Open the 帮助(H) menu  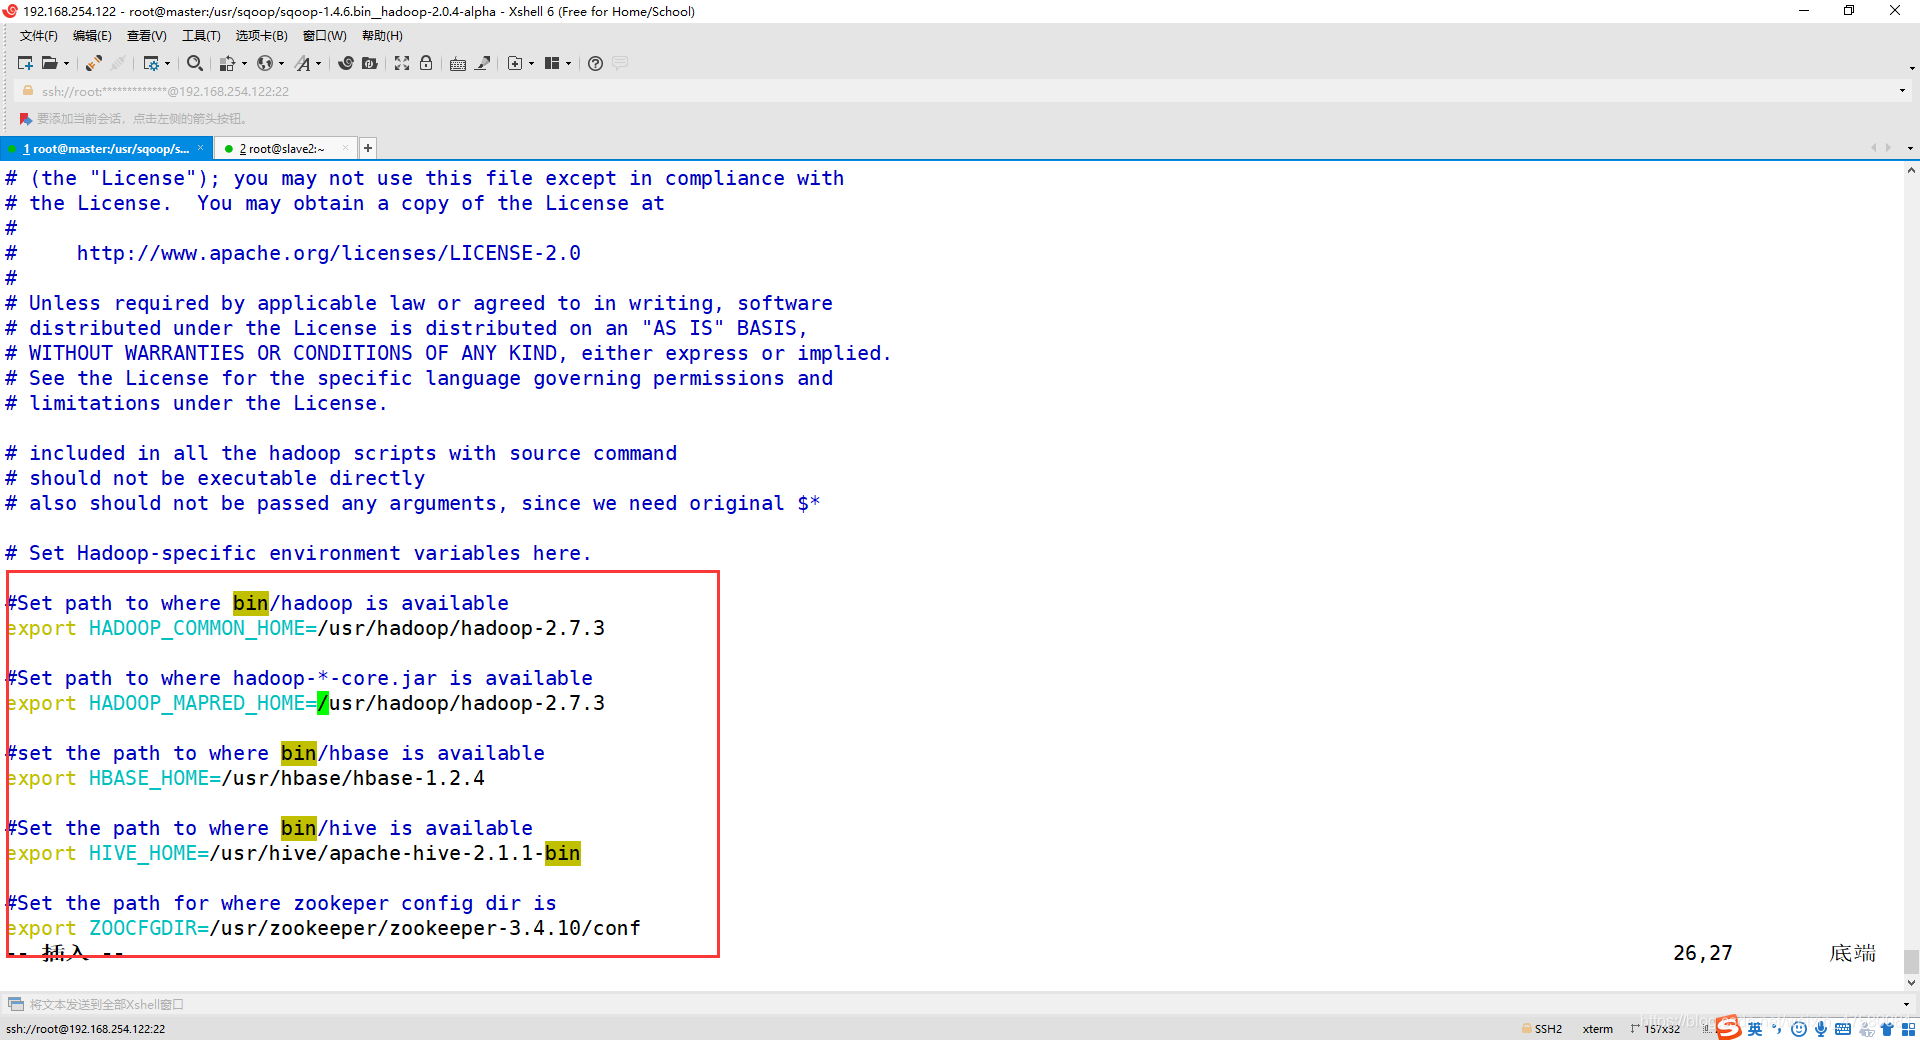[382, 36]
